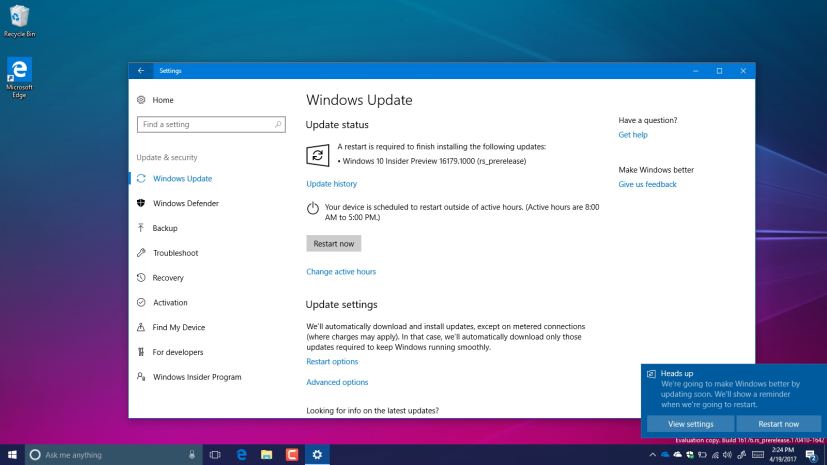Click the Update status heading
The width and height of the screenshot is (827, 465).
point(337,124)
